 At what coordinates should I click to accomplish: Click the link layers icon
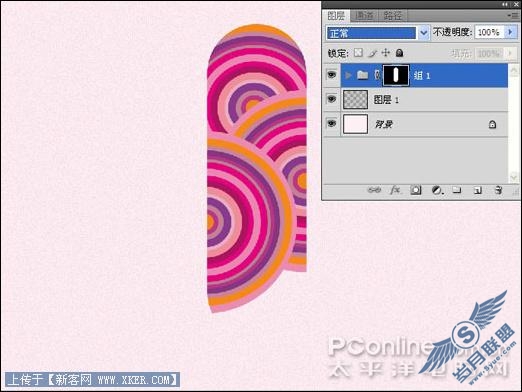pyautogui.click(x=374, y=190)
